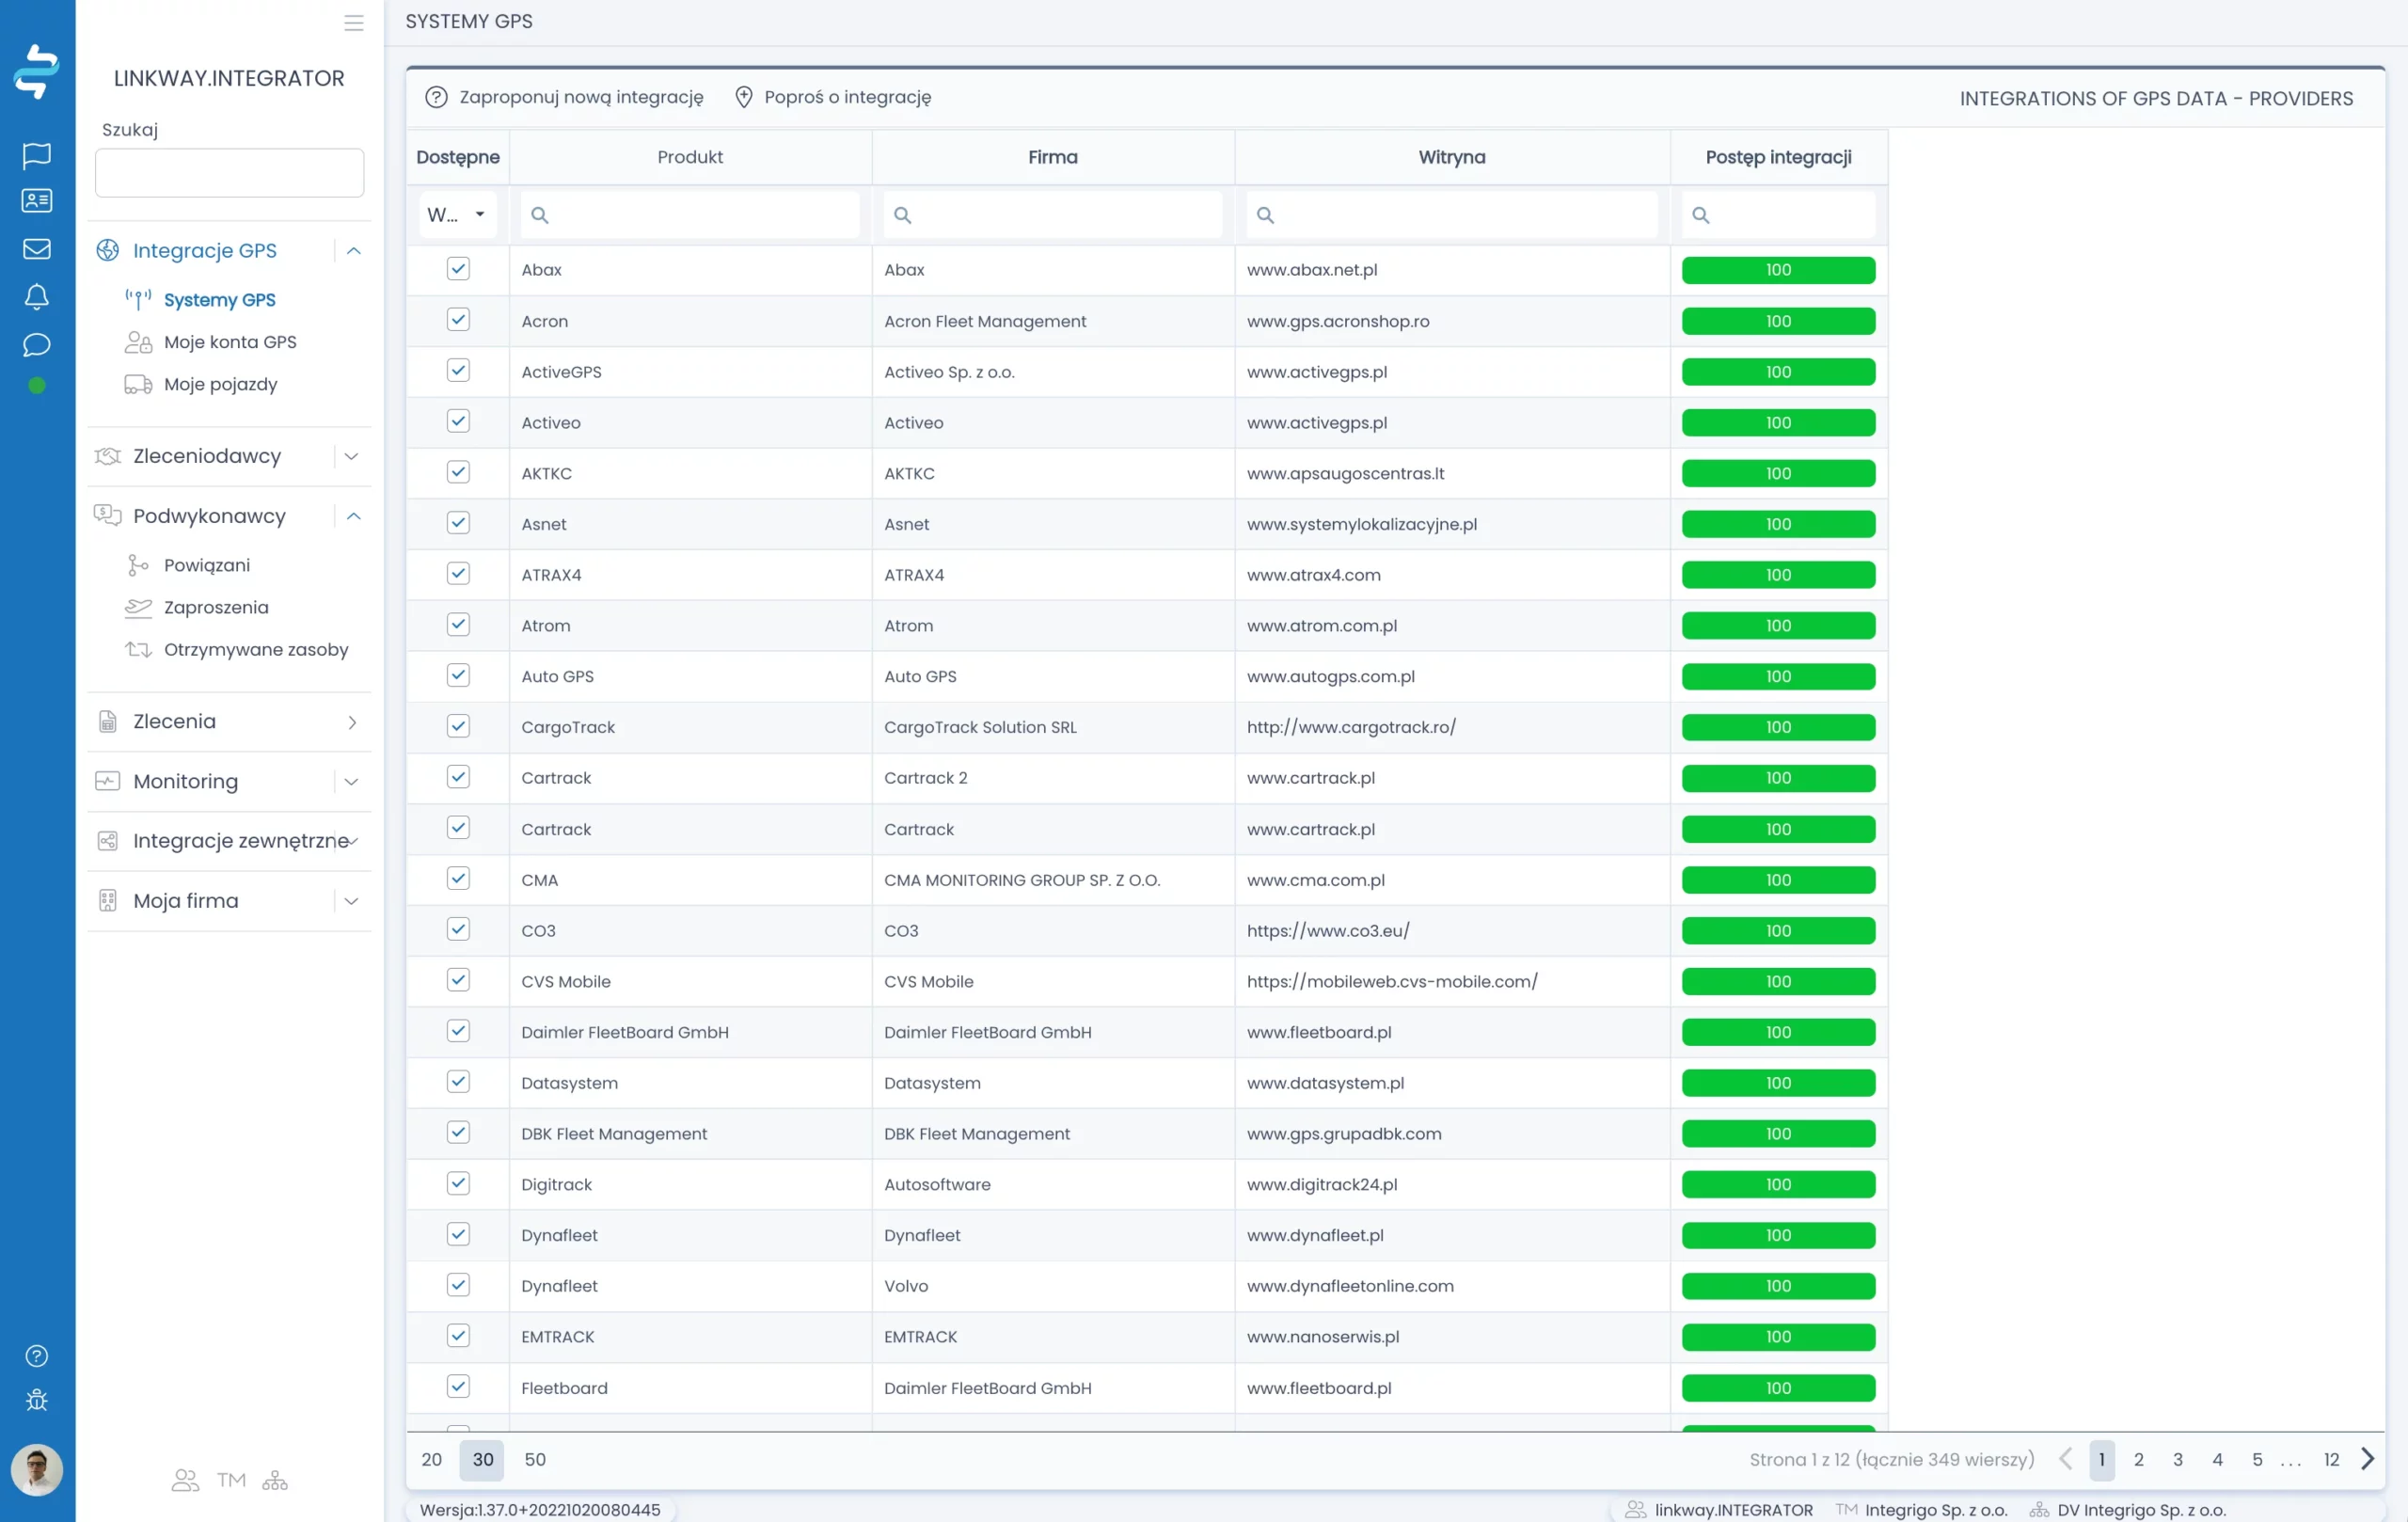Sort by Firma column header

(1053, 157)
